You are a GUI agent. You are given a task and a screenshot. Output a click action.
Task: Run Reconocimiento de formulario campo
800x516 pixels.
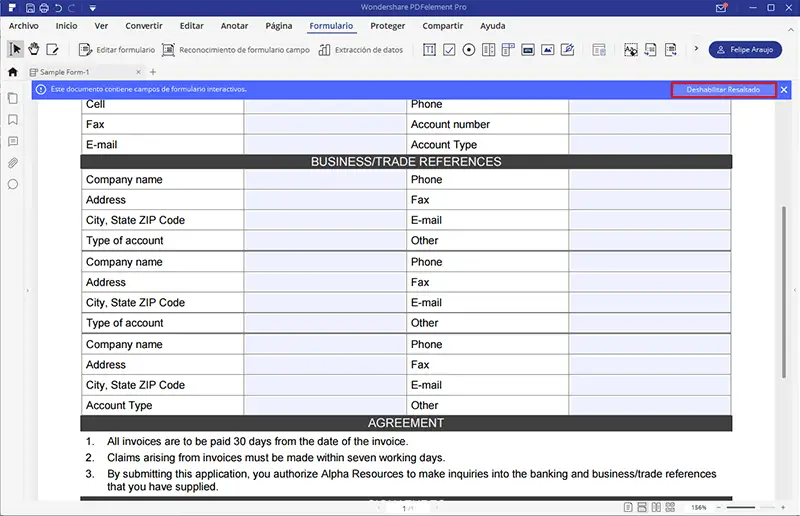click(x=236, y=50)
